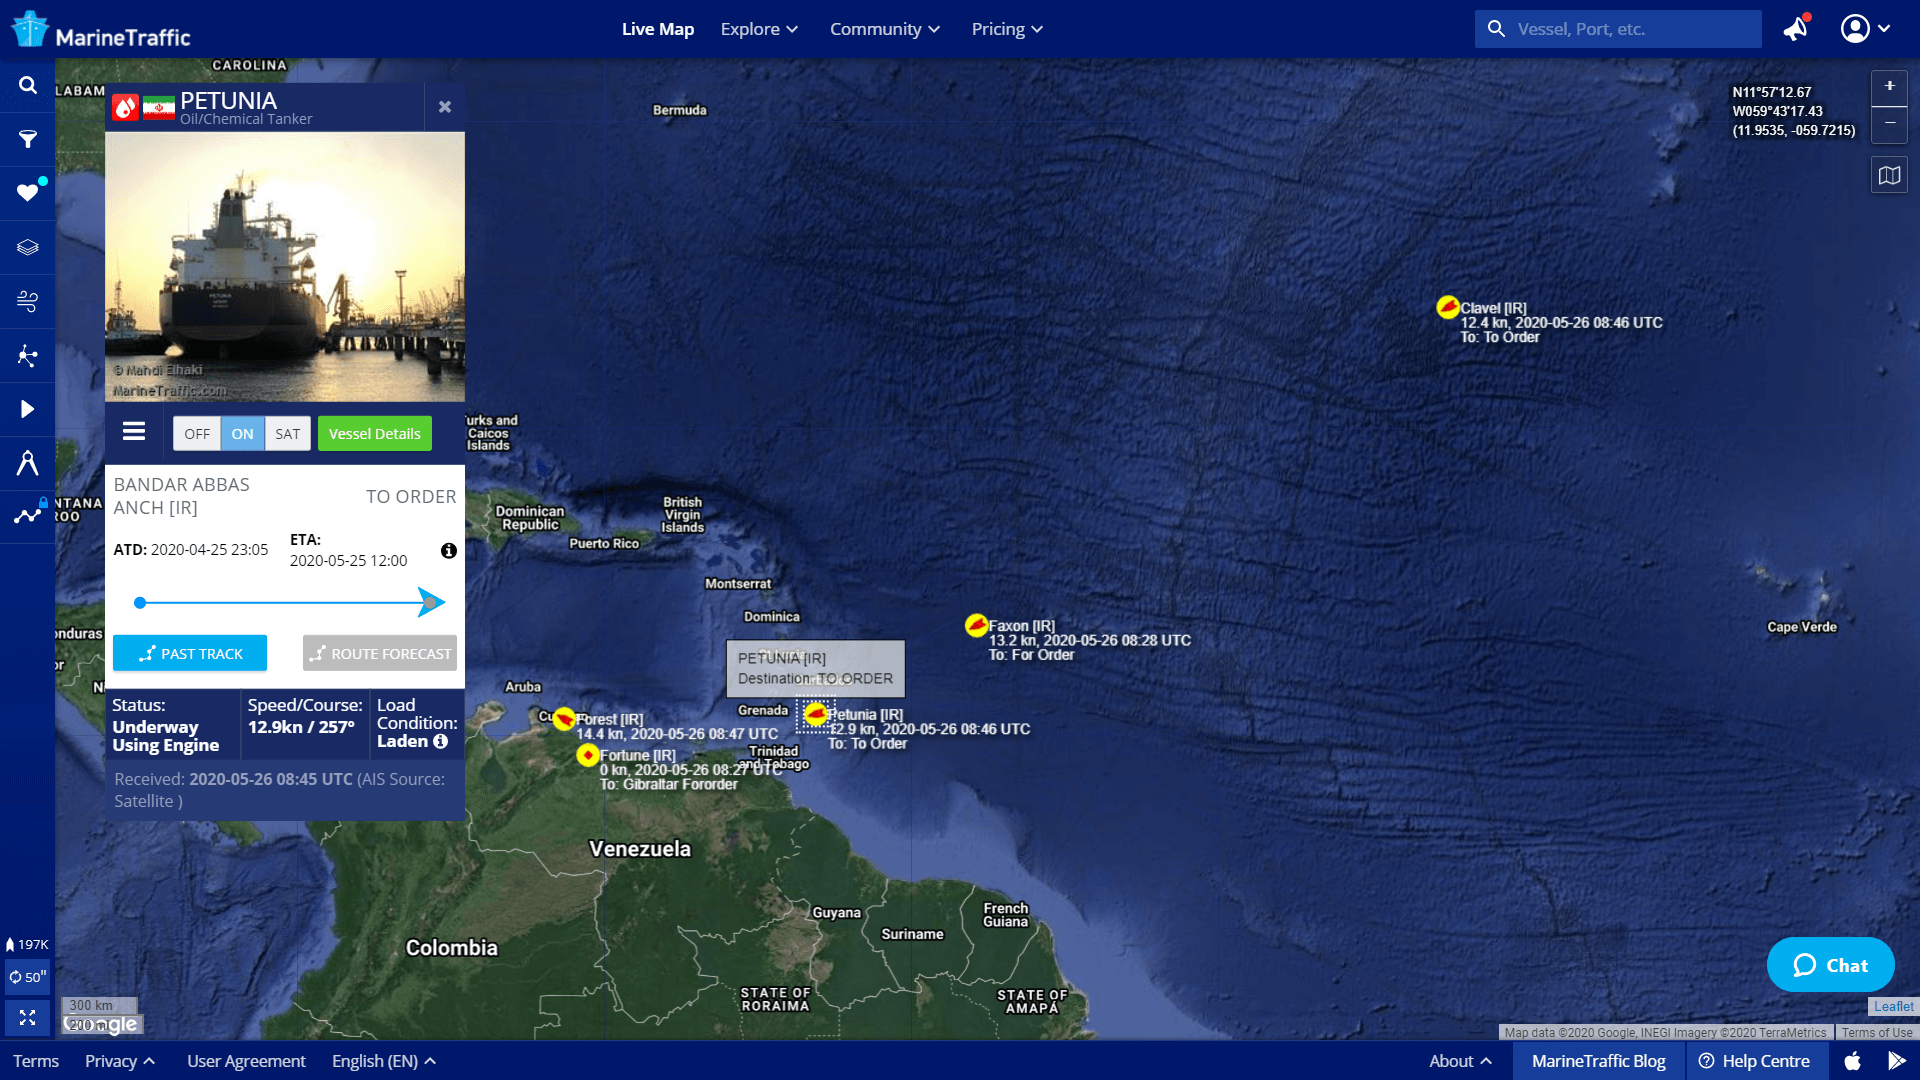The image size is (1920, 1080).
Task: Click the voyage progress arrow marker
Action: pos(431,602)
